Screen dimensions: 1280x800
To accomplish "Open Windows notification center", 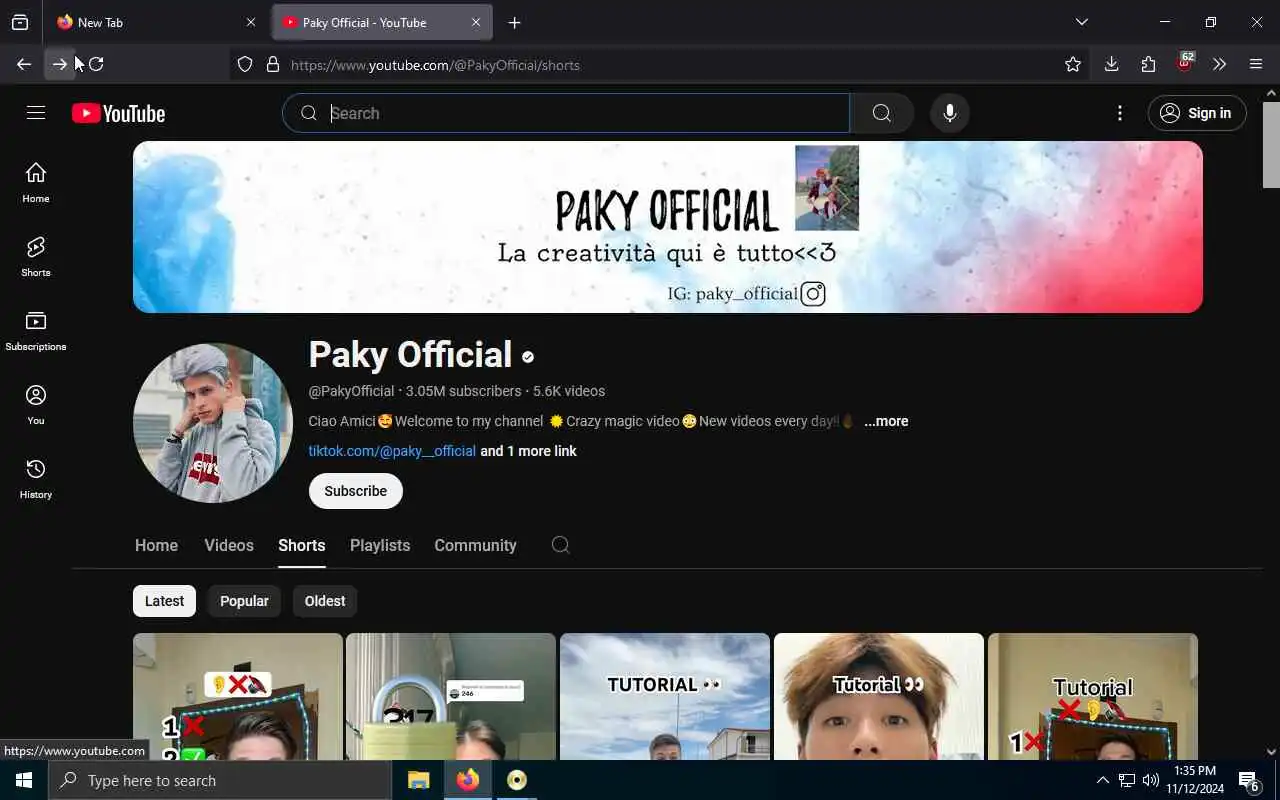I will click(x=1249, y=780).
